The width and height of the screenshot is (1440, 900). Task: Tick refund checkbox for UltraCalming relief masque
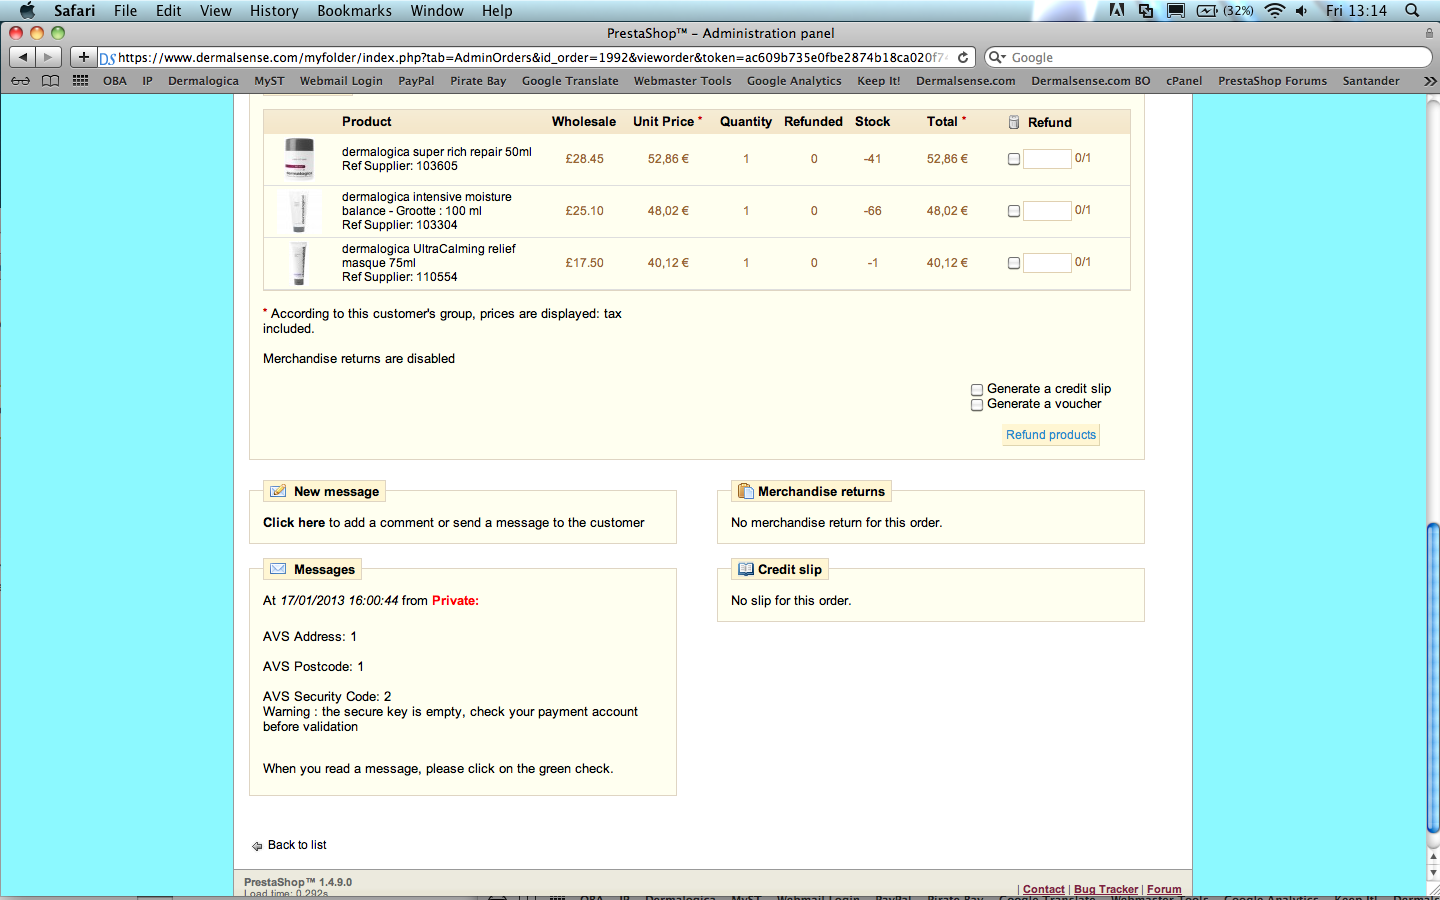click(1014, 263)
